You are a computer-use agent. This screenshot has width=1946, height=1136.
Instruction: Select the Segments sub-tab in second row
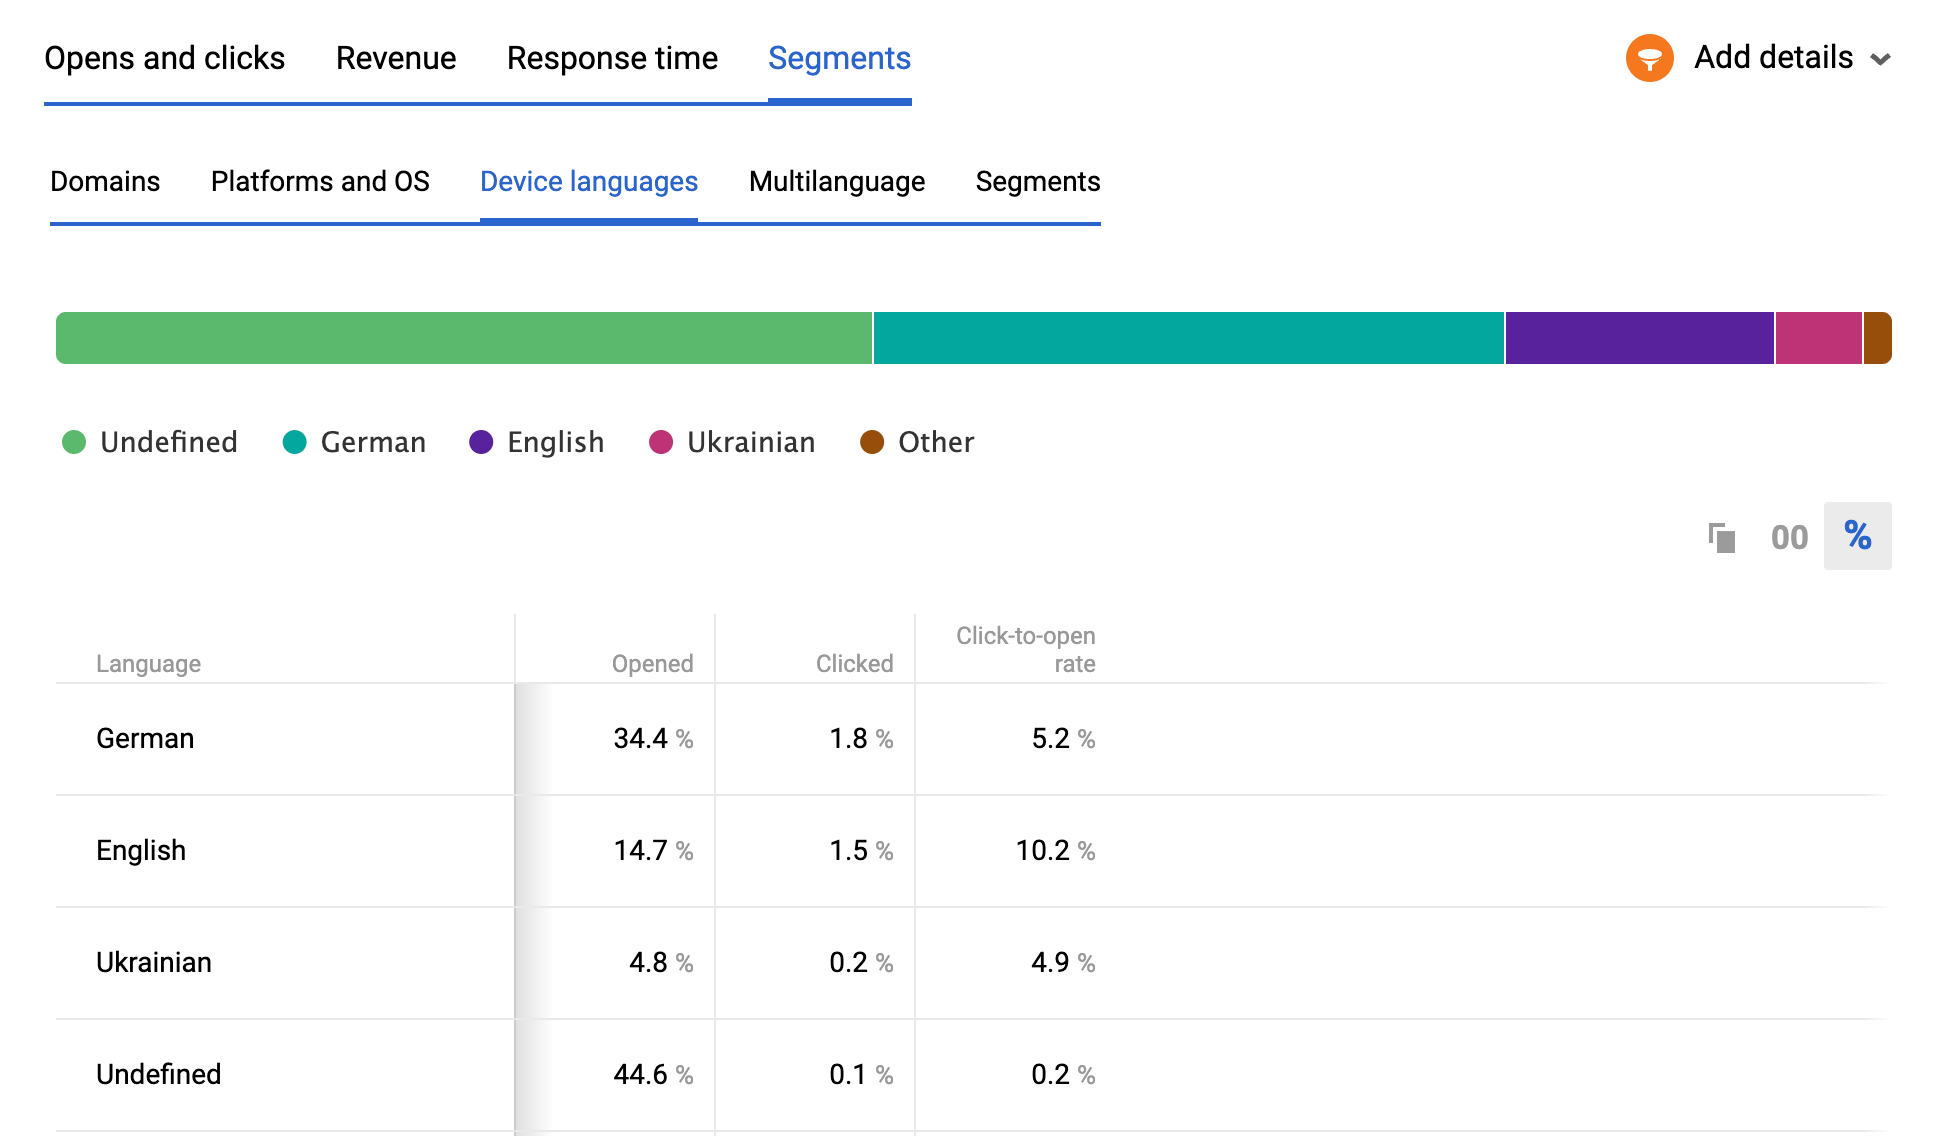(x=1037, y=181)
